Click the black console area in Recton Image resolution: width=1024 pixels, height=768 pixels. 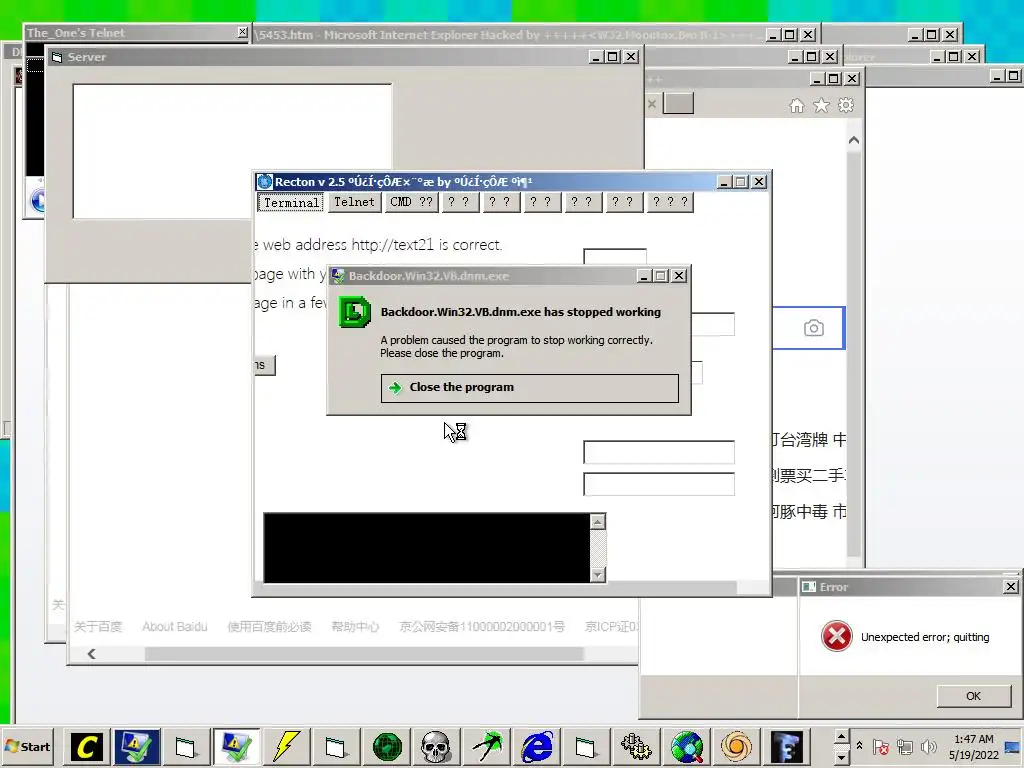[427, 548]
